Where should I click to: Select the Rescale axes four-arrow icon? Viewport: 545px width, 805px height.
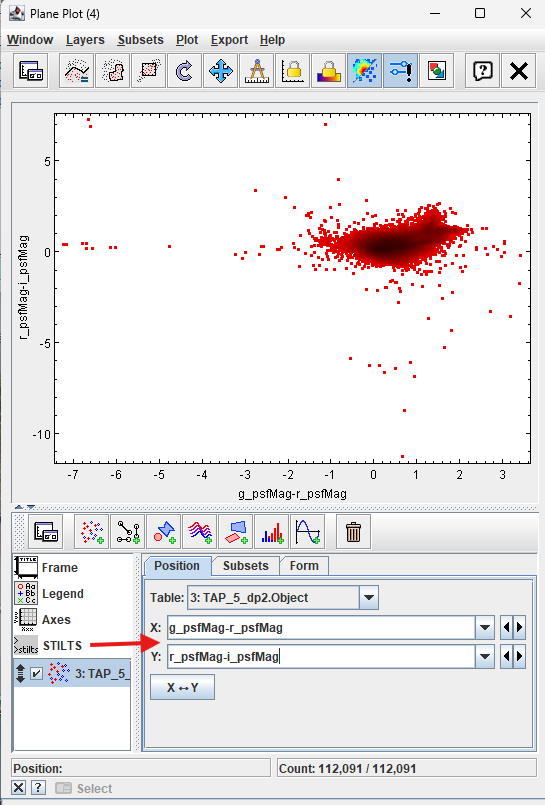click(x=221, y=70)
